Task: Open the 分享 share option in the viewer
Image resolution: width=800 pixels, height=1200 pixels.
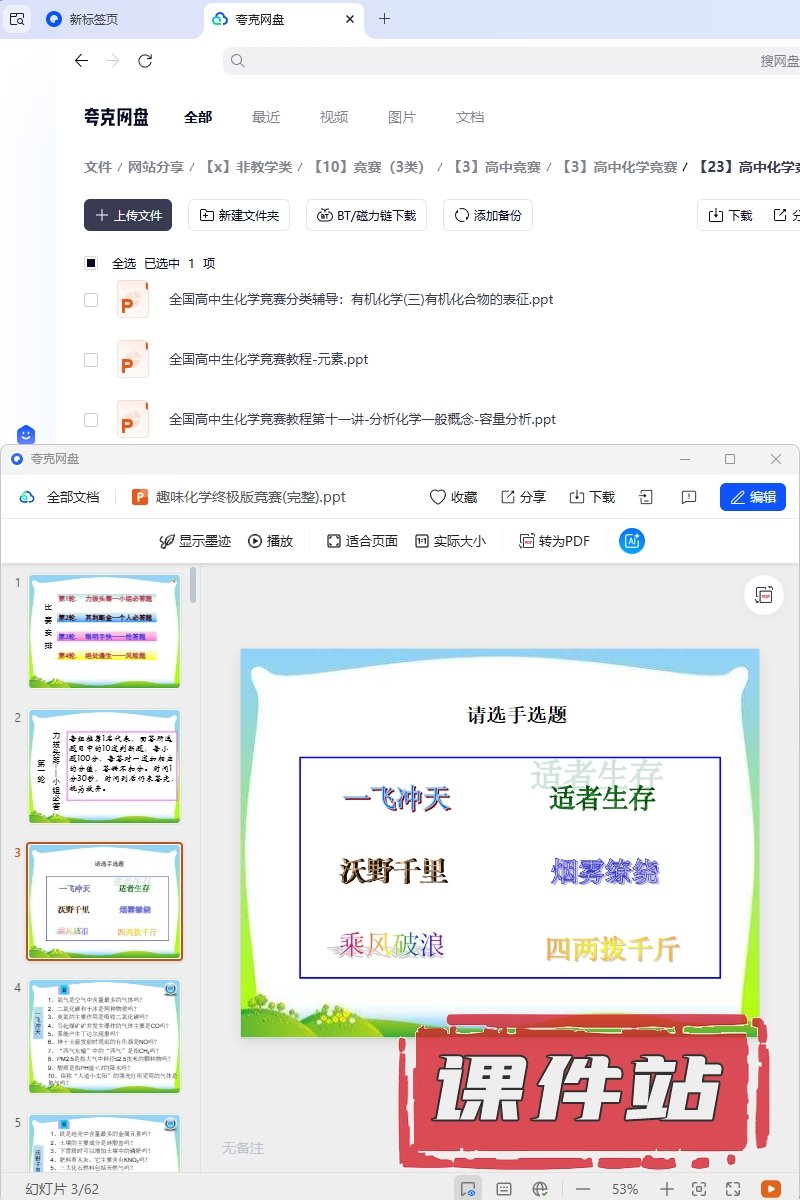Action: pos(523,497)
